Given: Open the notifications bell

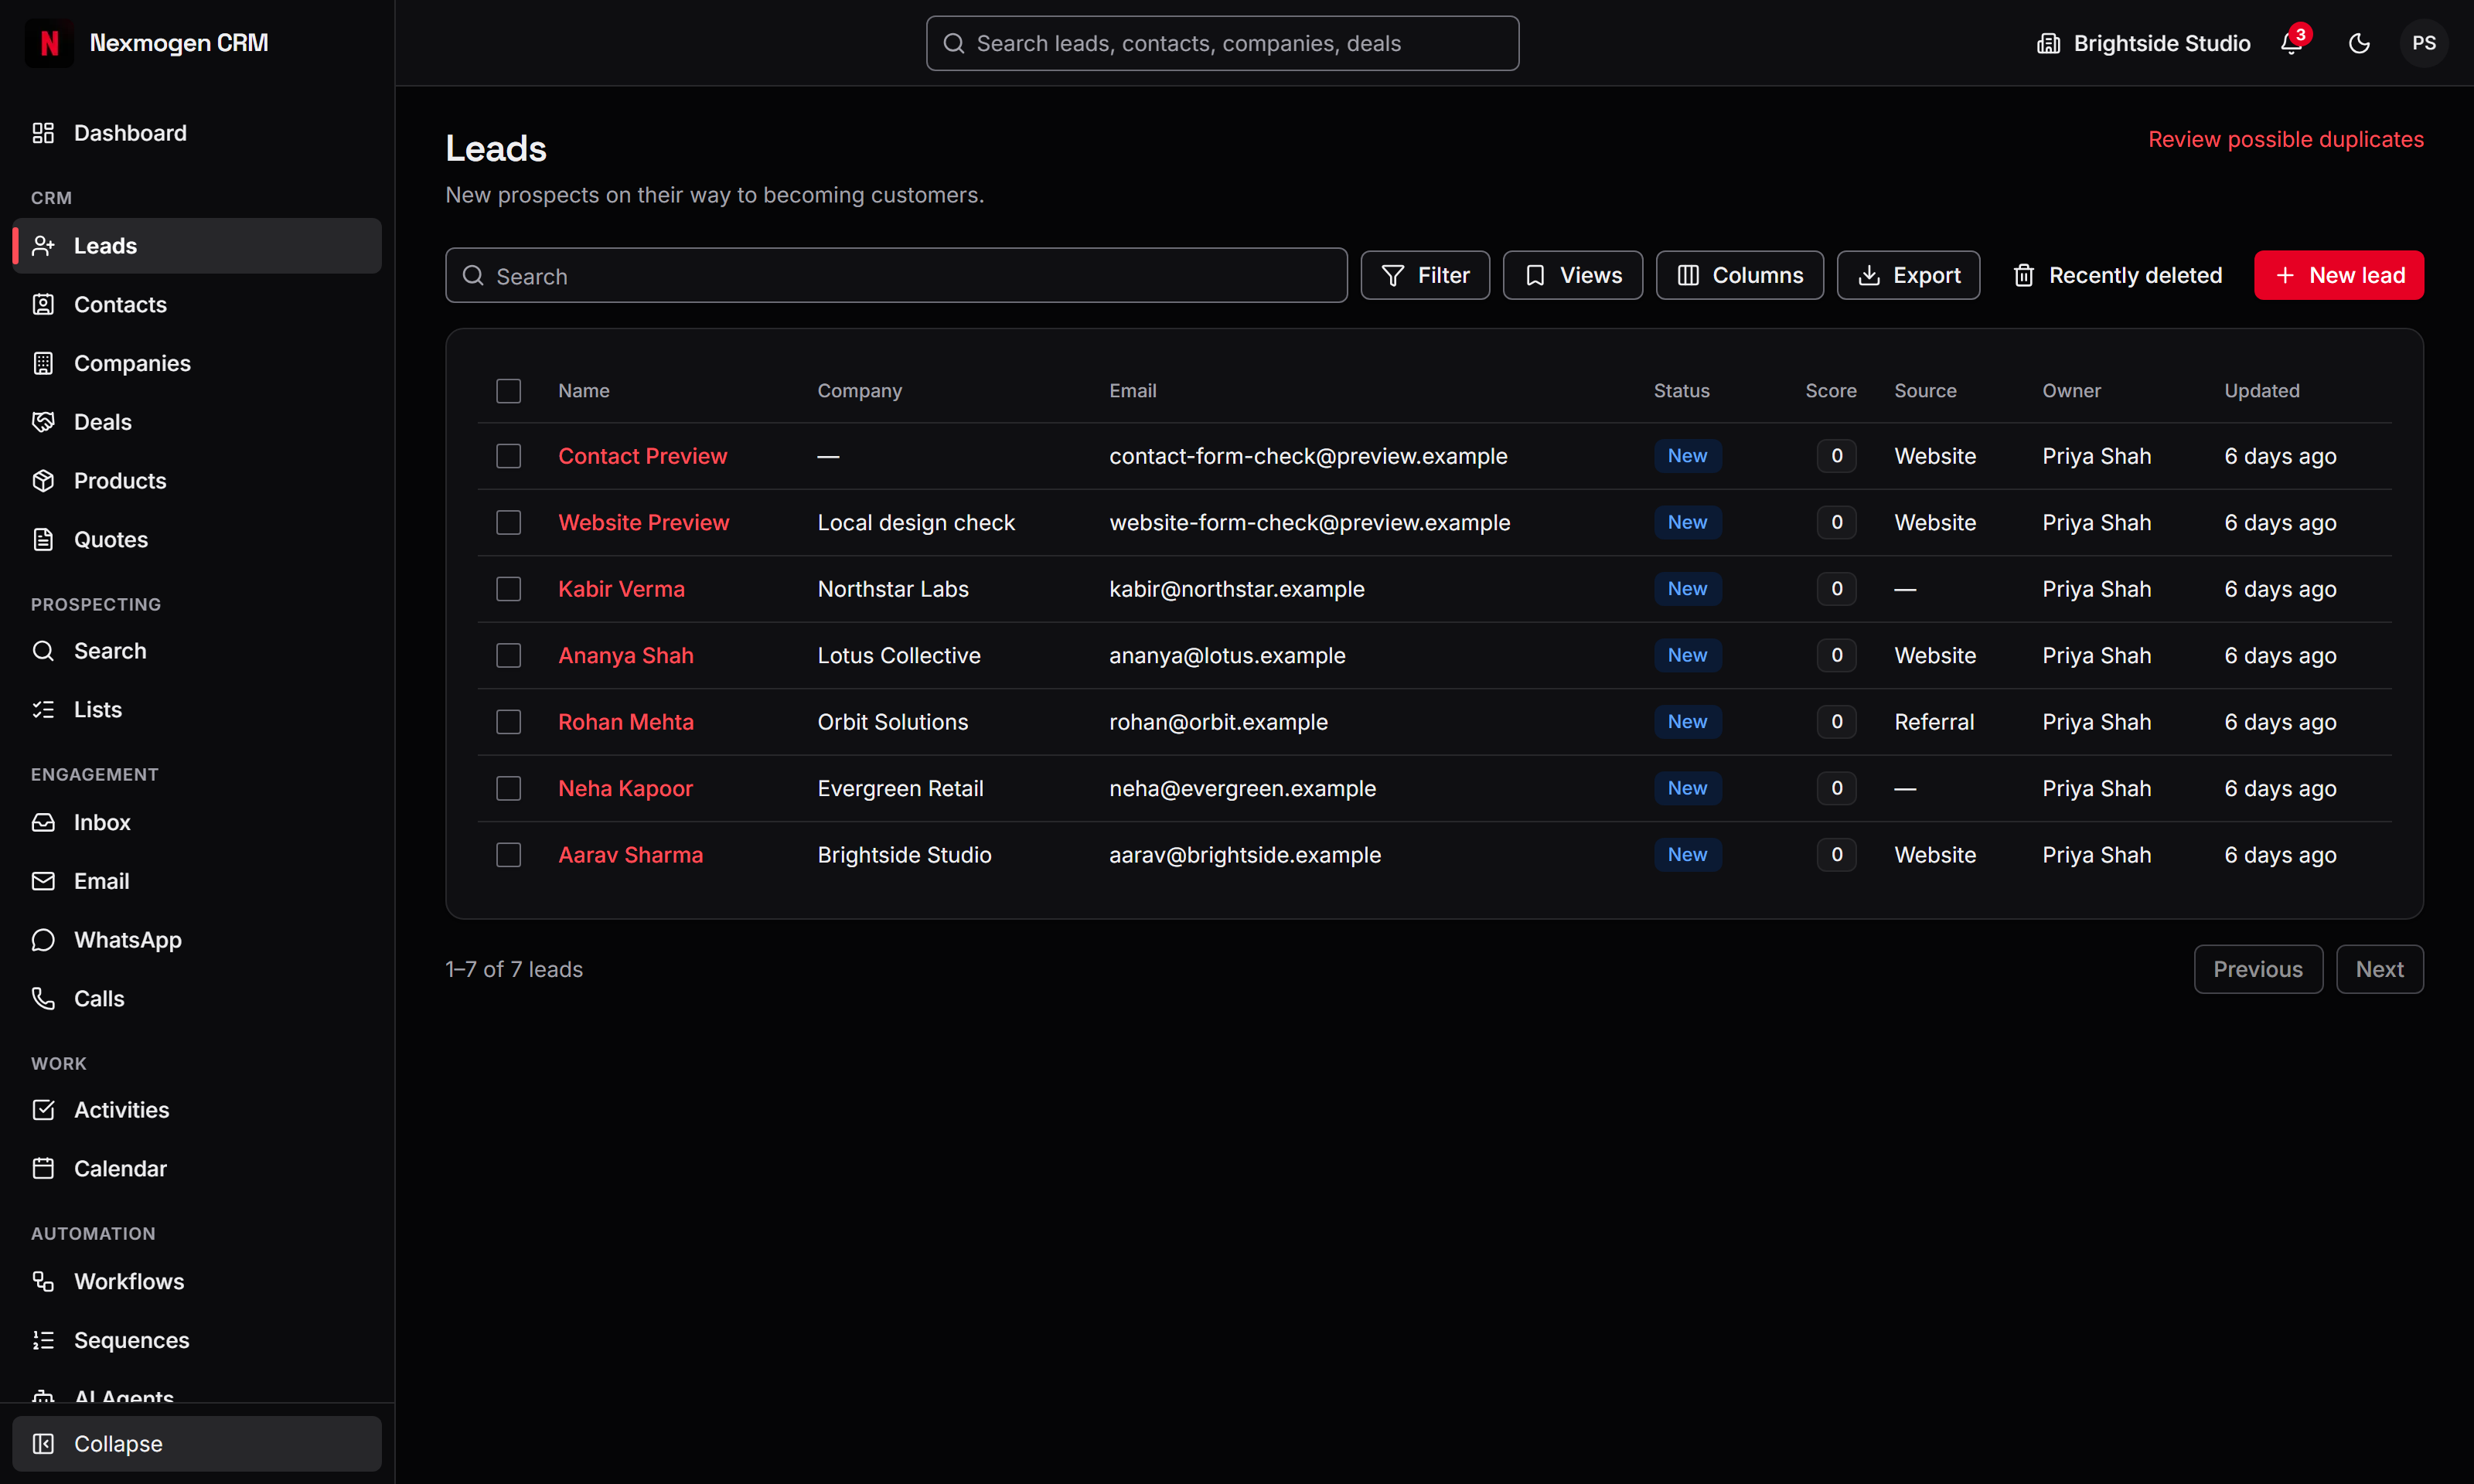Looking at the screenshot, I should pyautogui.click(x=2291, y=43).
